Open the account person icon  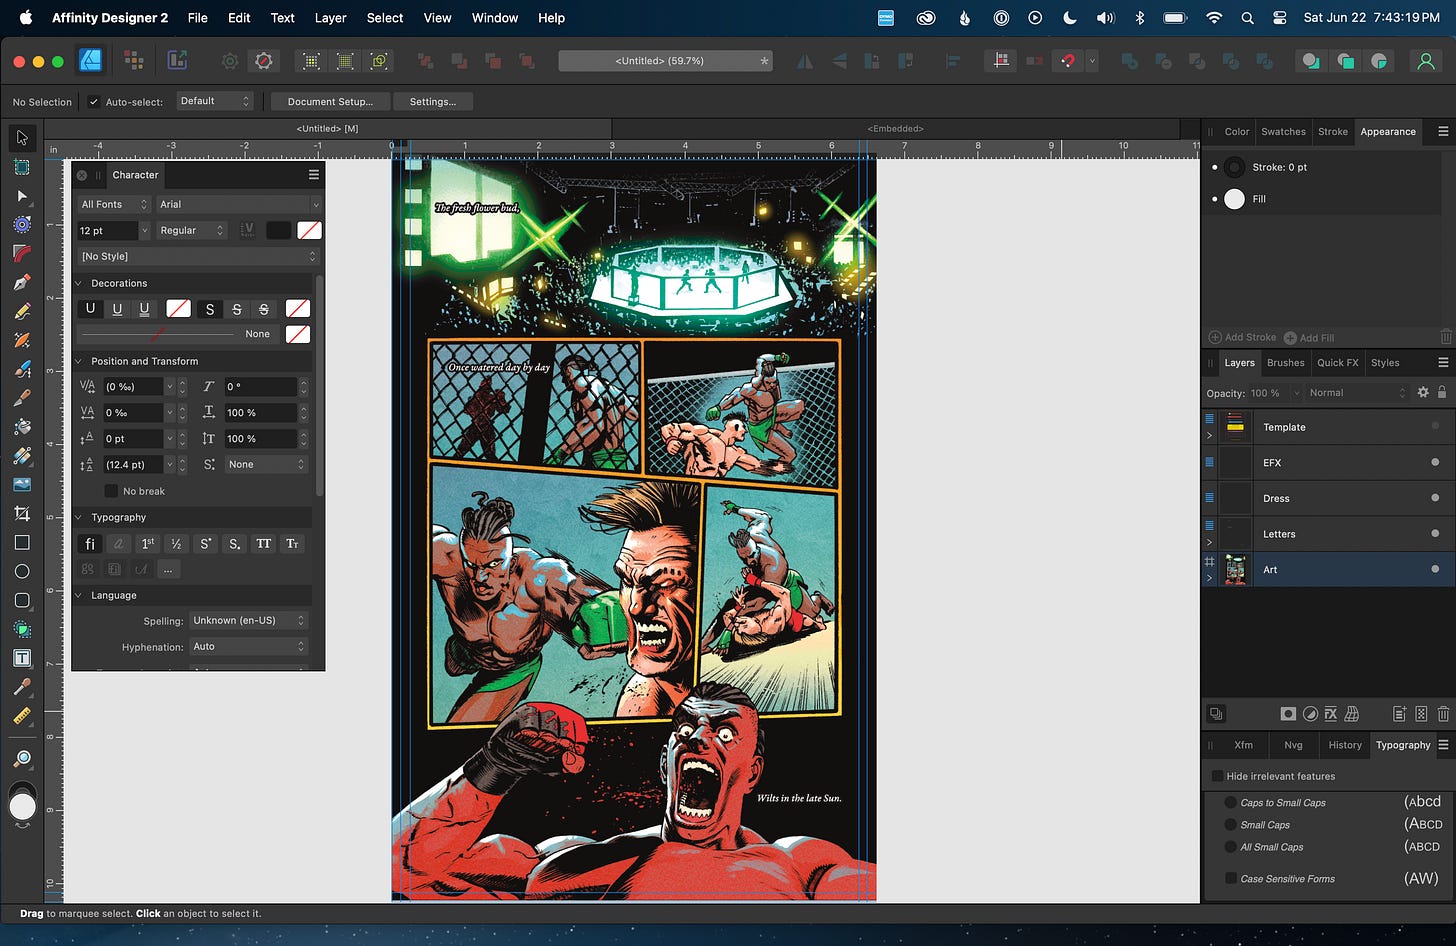pos(1425,61)
